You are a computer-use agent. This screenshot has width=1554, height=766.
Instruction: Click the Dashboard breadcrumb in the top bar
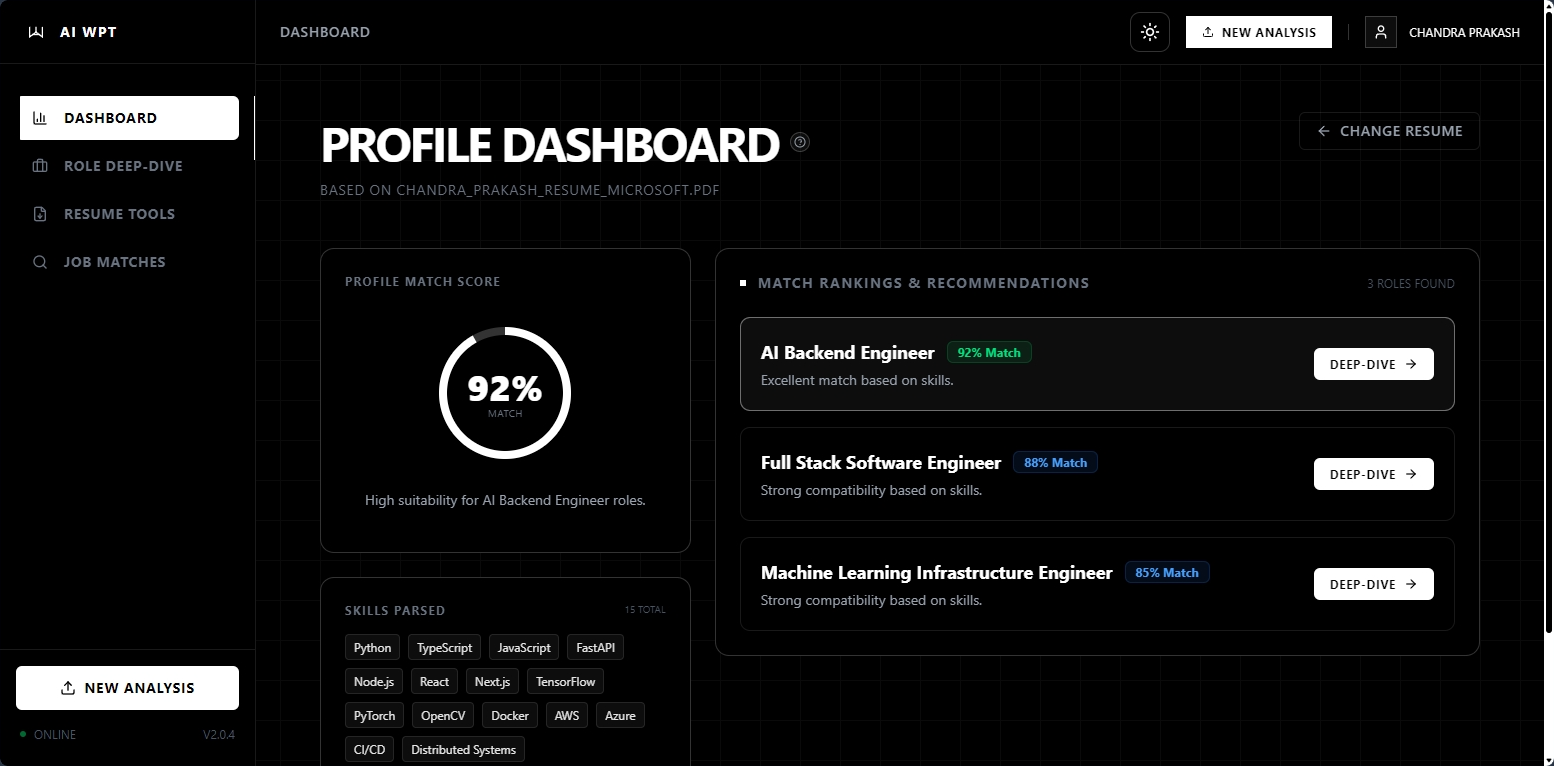[325, 32]
